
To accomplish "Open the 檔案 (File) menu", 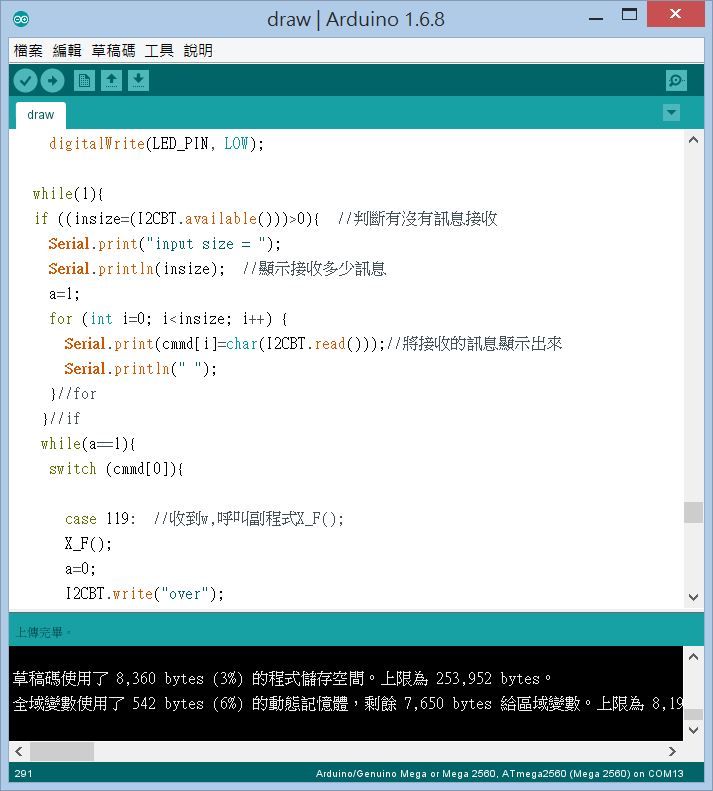I will tap(28, 50).
